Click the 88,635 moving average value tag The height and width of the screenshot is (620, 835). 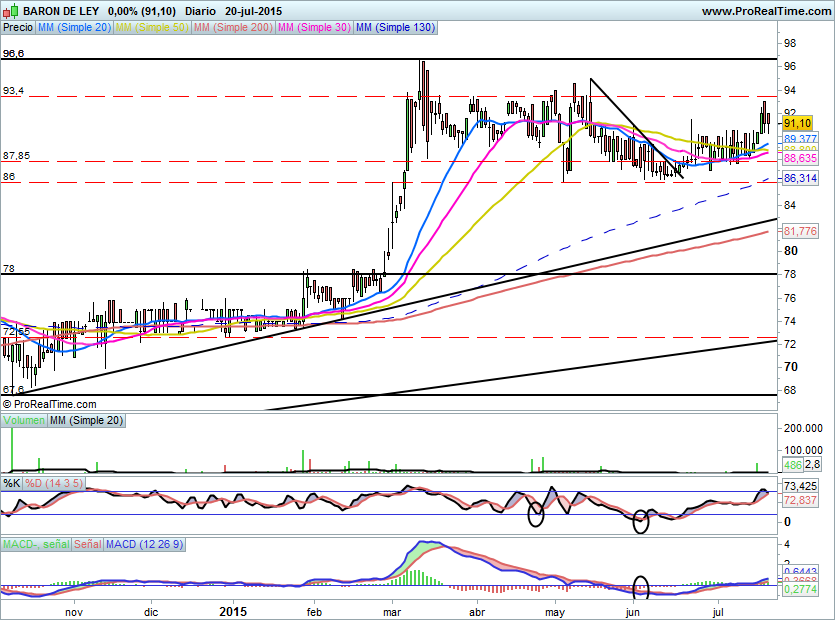pos(800,158)
